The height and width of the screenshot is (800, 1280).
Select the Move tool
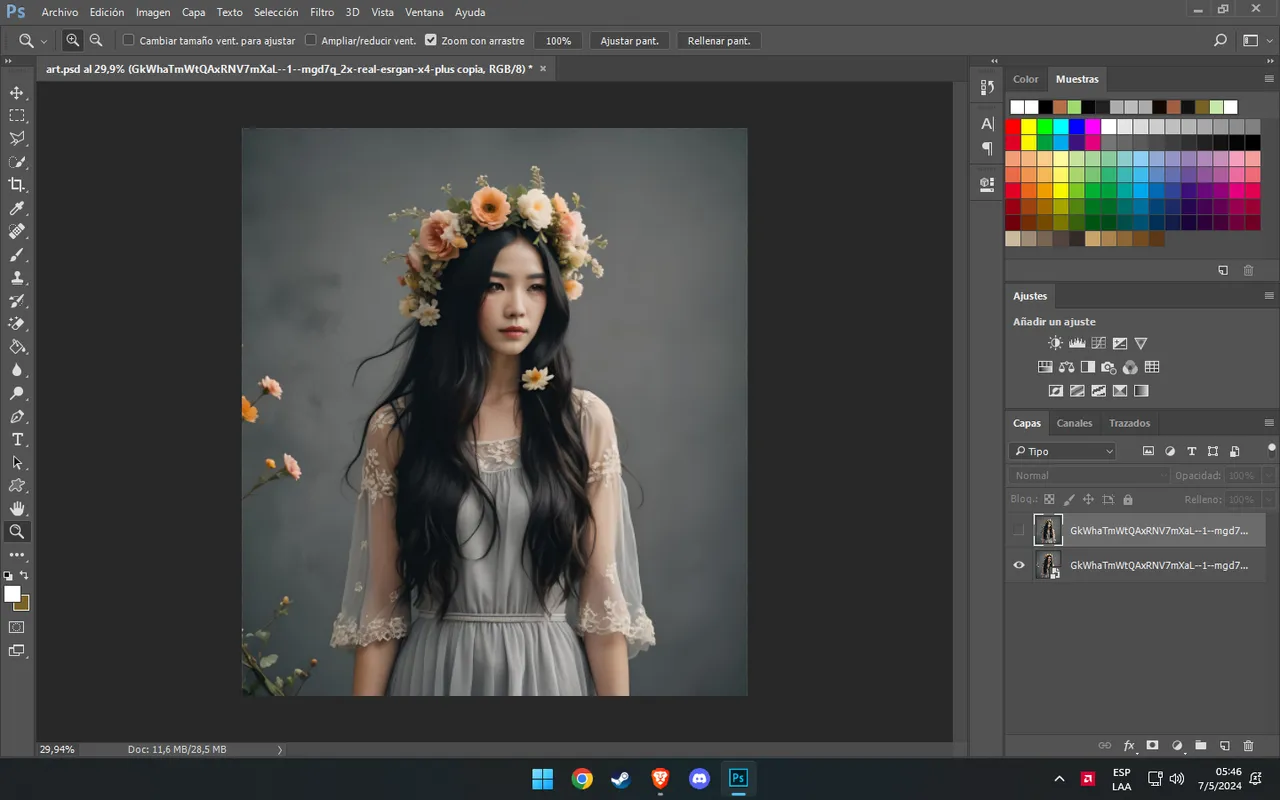(17, 92)
